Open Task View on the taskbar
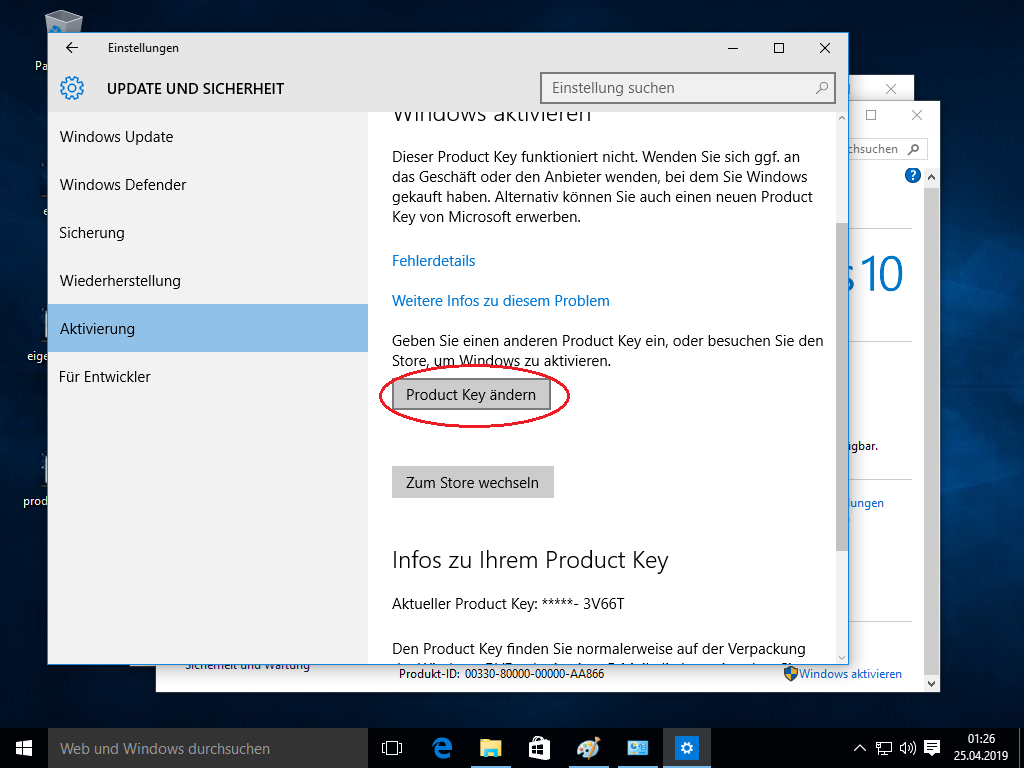 [391, 747]
